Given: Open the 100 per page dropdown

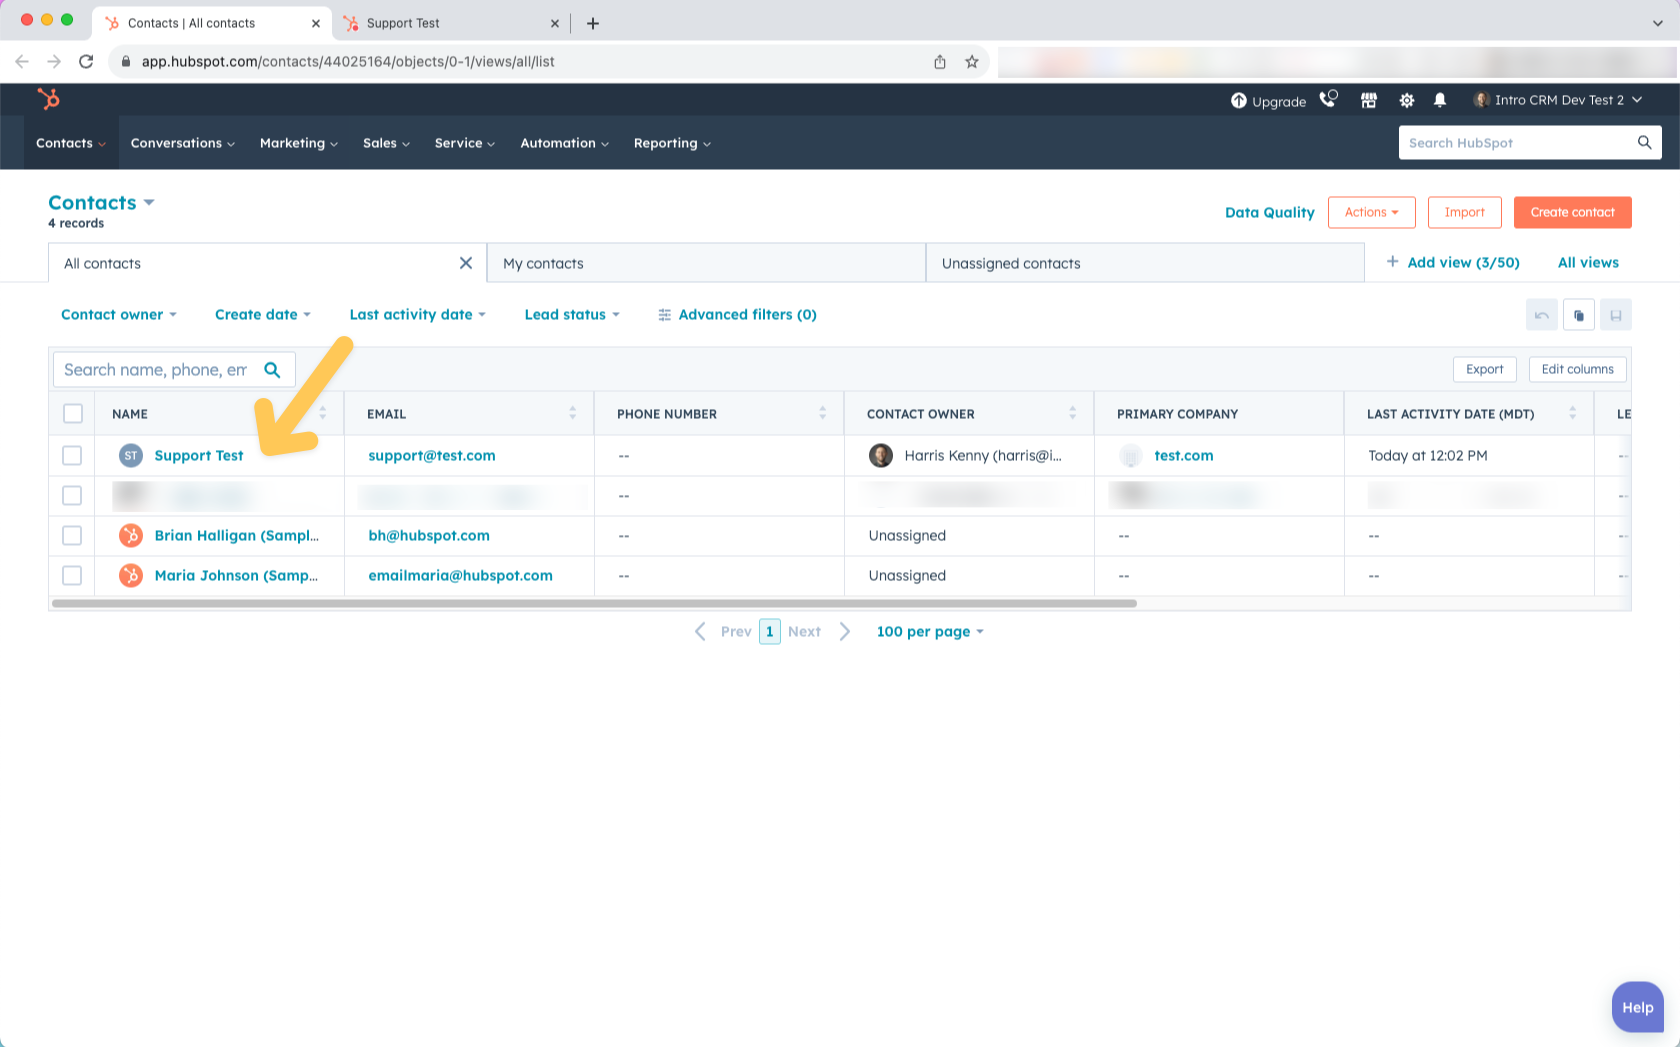Looking at the screenshot, I should click(x=930, y=632).
